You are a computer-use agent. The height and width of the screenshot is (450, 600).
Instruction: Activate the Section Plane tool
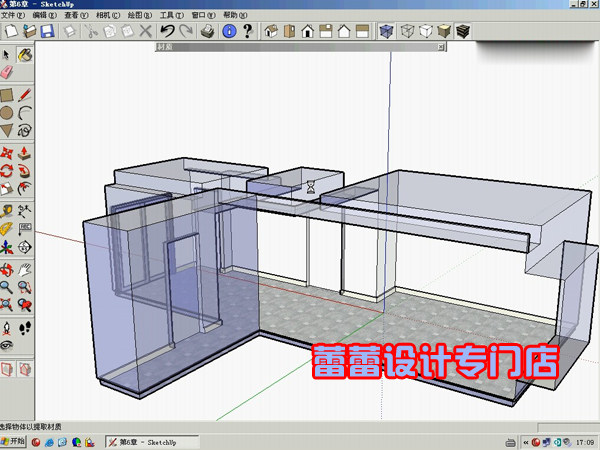(24, 247)
